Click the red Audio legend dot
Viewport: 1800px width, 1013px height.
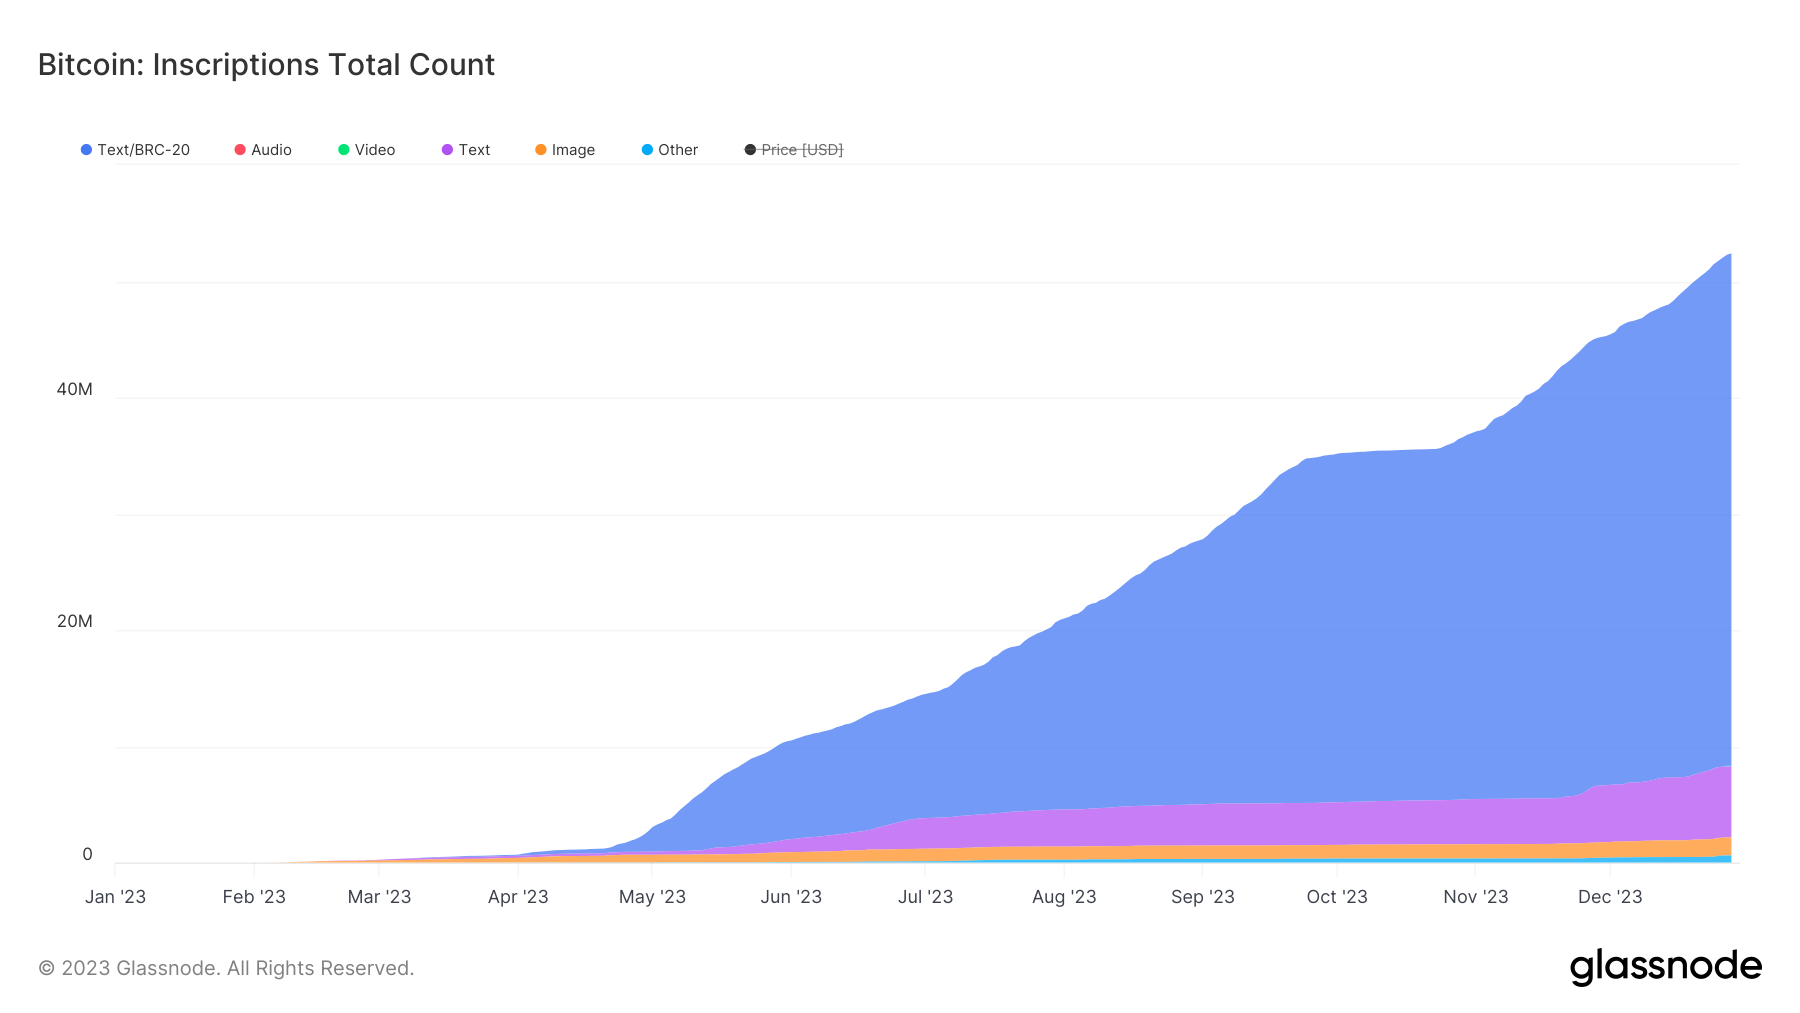(240, 150)
